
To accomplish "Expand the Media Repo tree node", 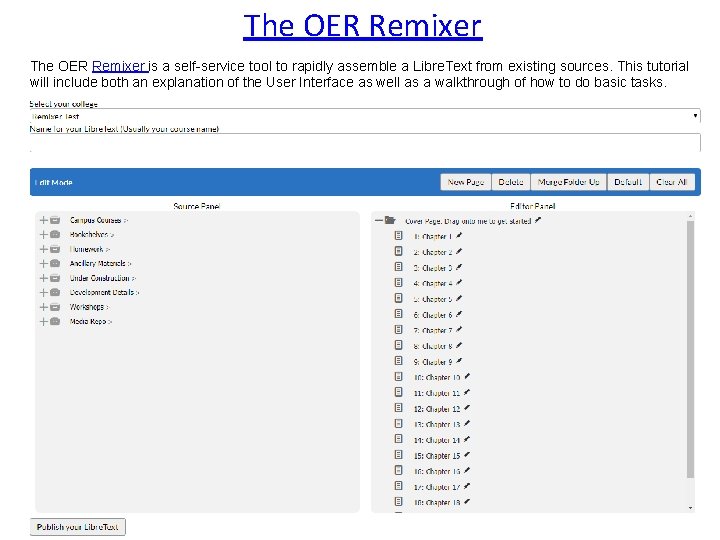I will pyautogui.click(x=44, y=322).
